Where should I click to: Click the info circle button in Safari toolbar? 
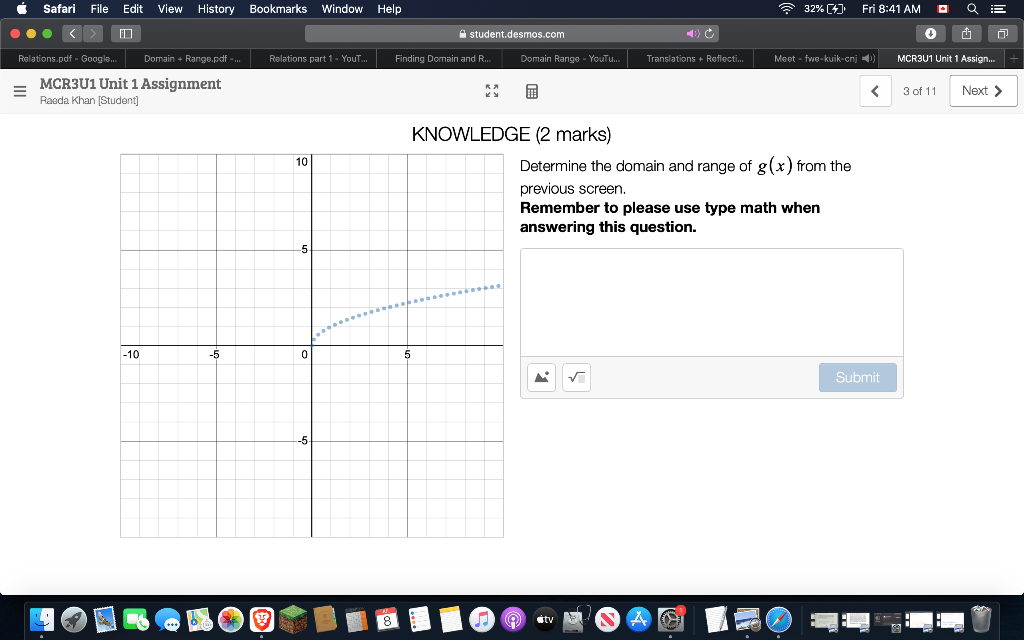point(931,33)
